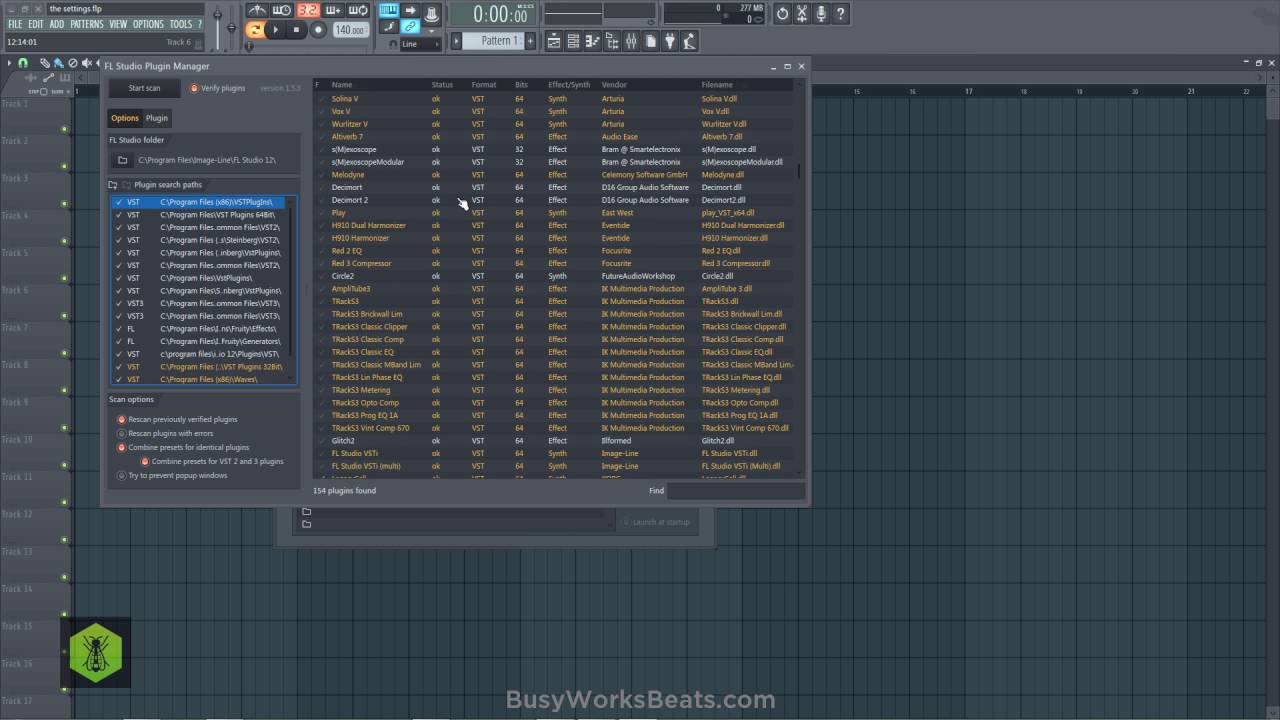Open the browser view icon

[x=612, y=41]
